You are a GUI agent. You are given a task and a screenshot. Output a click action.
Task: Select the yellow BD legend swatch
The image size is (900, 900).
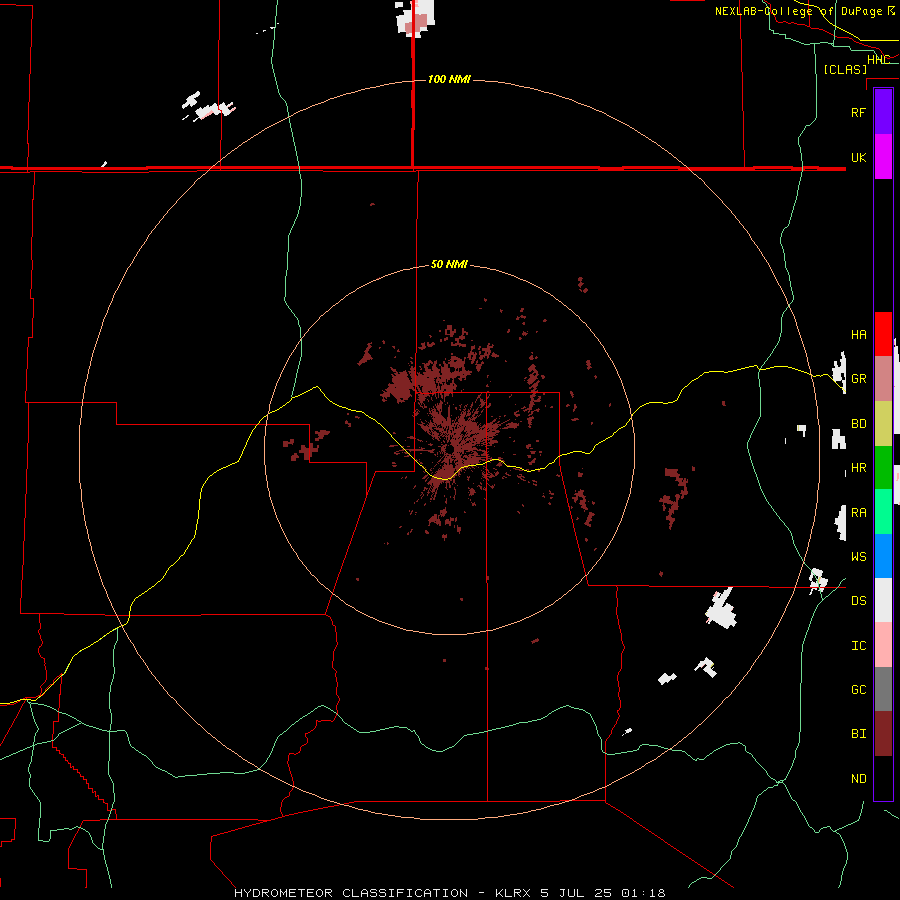point(883,424)
